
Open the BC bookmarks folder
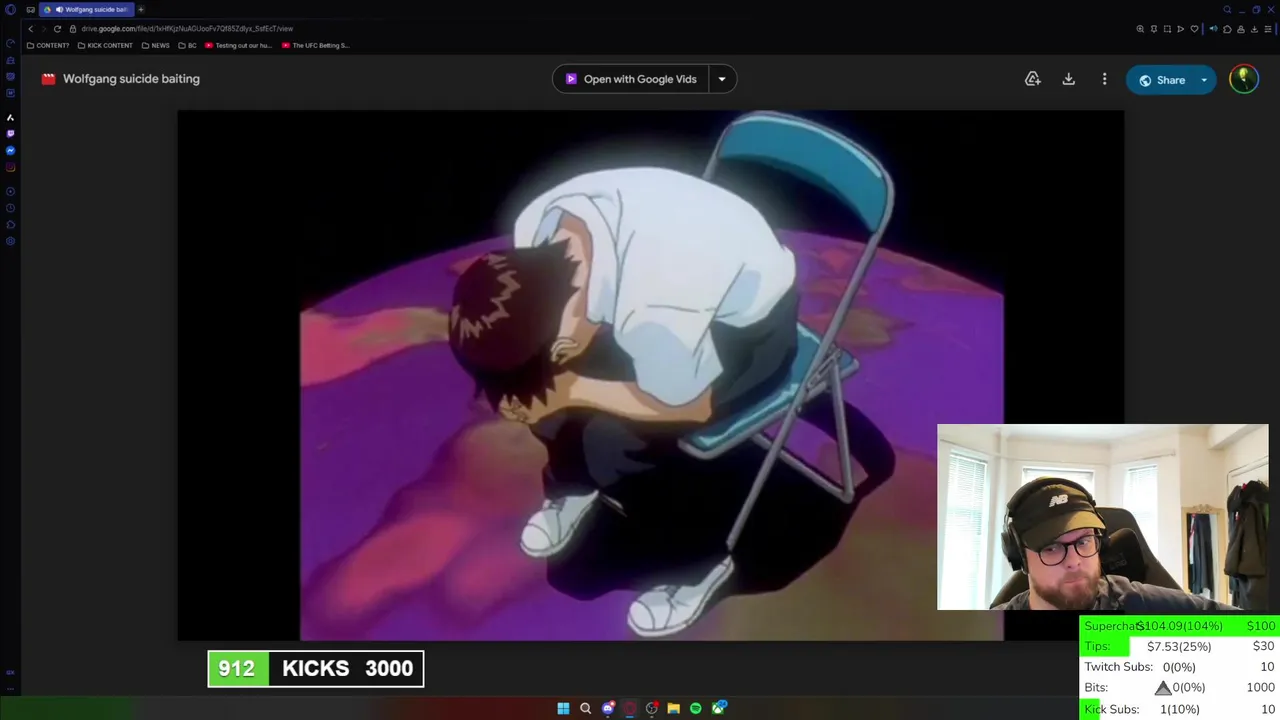click(187, 45)
